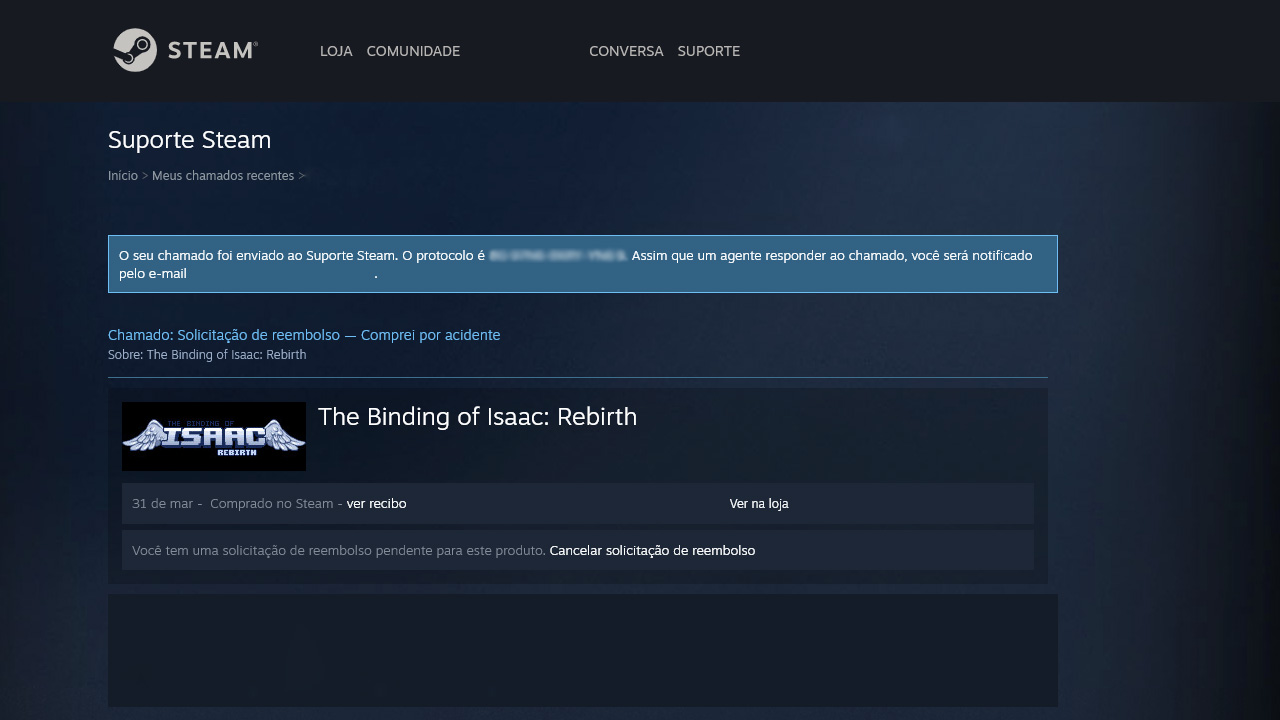Screen dimensions: 1280x720
Task: Go to CONVERSA in top navigation
Action: [626, 51]
